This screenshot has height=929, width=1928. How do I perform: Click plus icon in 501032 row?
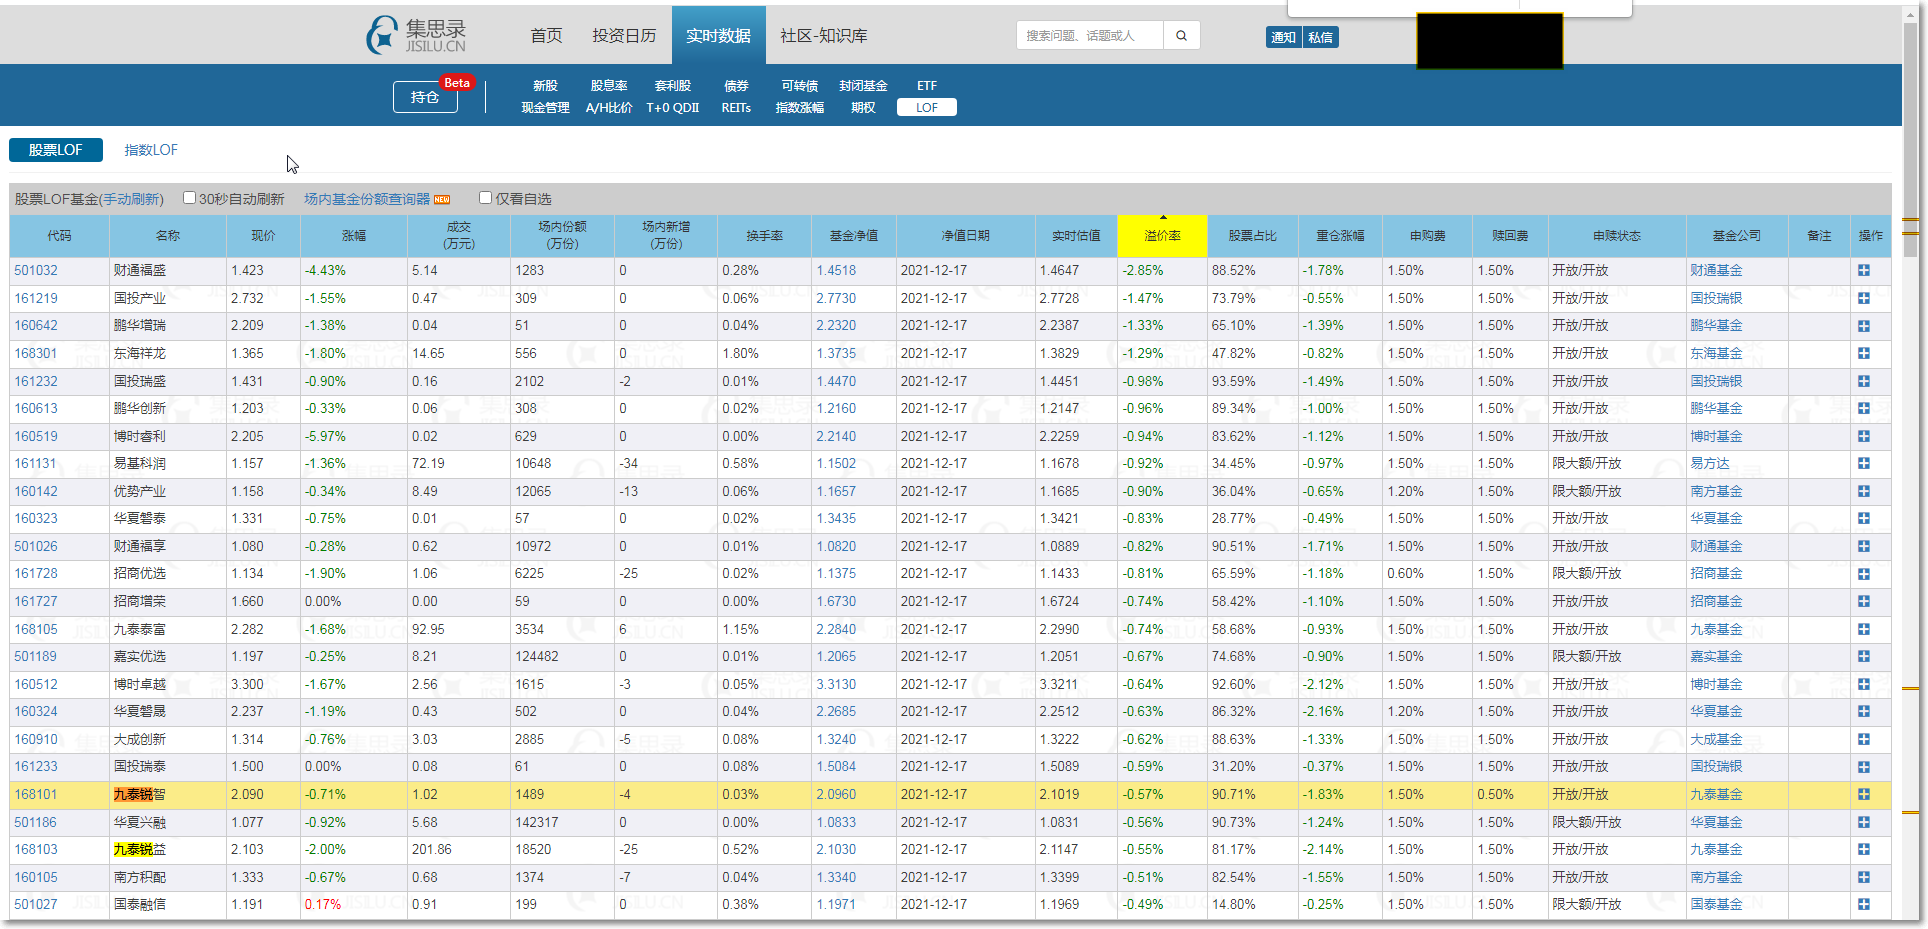1864,271
